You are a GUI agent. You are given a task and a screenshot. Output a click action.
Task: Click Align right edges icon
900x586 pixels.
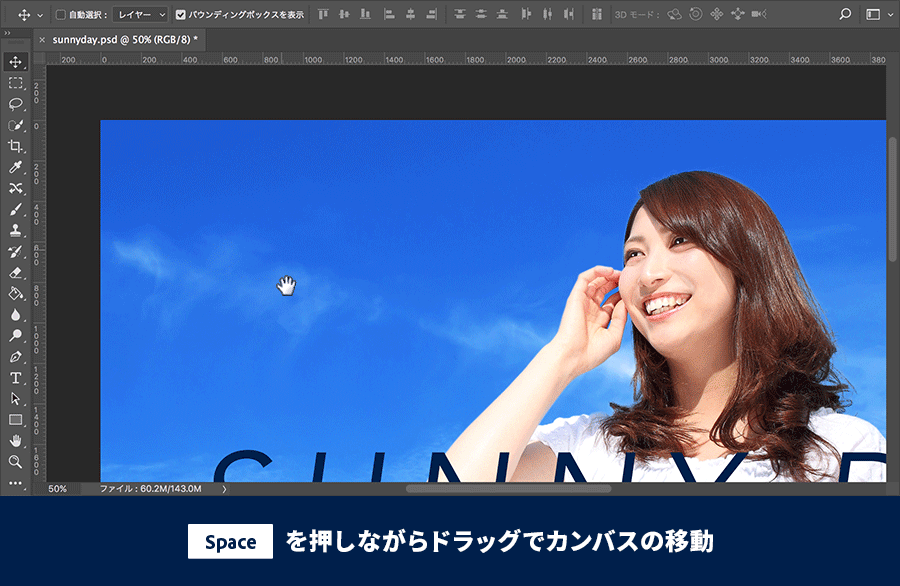(x=432, y=14)
